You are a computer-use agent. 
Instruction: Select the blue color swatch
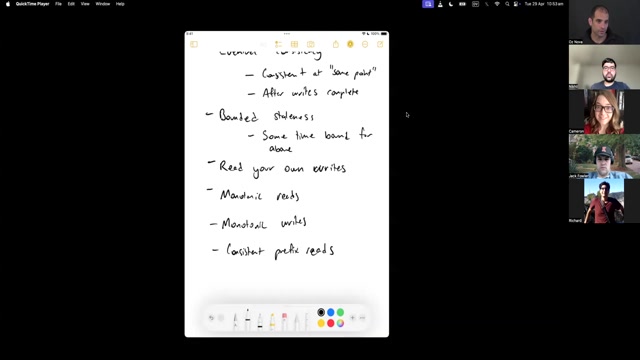pos(331,312)
